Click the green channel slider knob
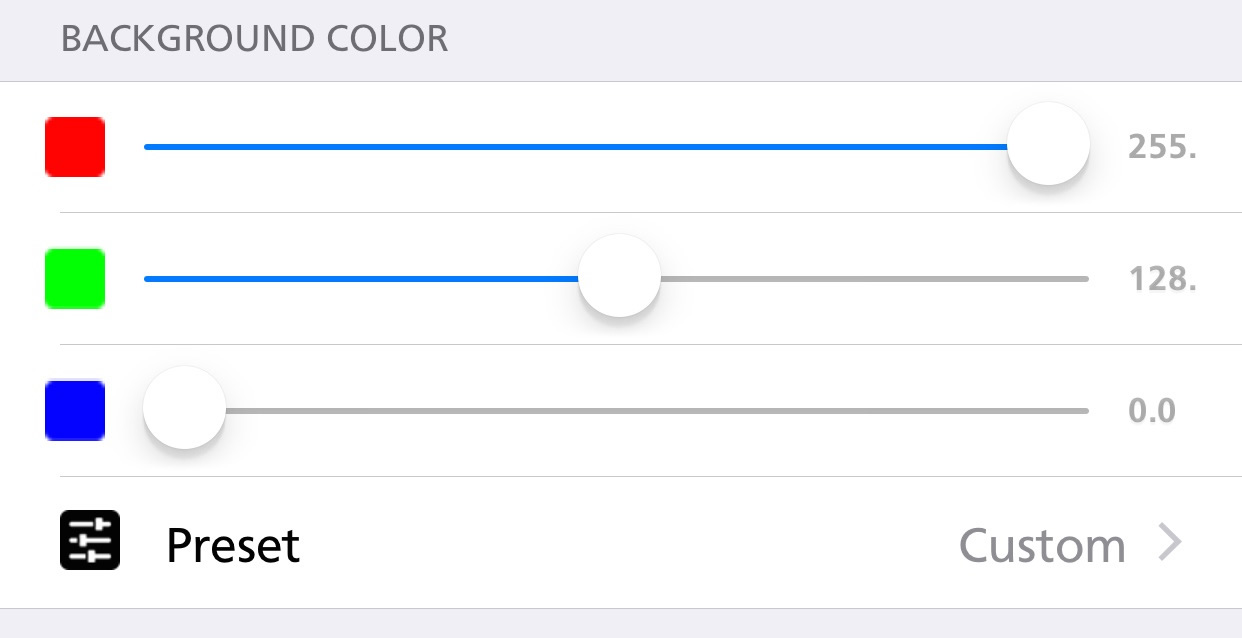Viewport: 1242px width, 638px height. pos(620,276)
